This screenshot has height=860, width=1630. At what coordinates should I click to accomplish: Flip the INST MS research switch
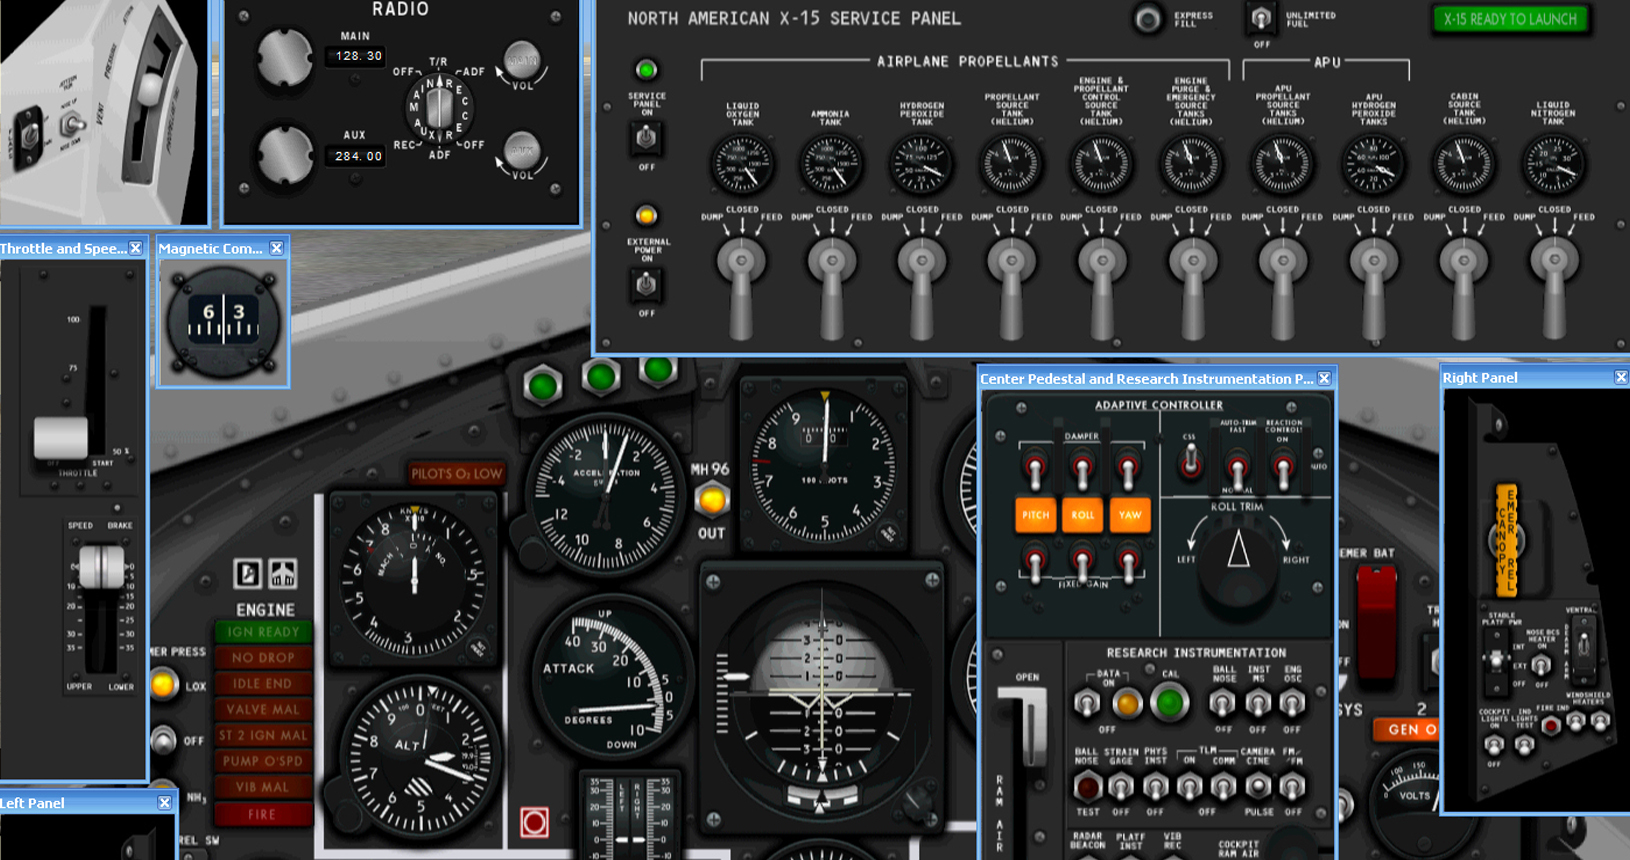(x=1258, y=704)
